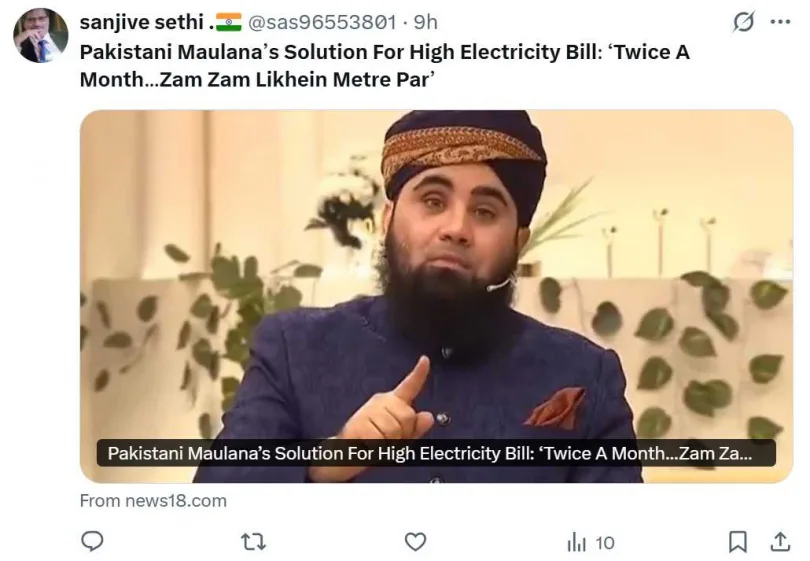The image size is (810, 561).
Task: Click the dark caption overlay on the preview
Action: pos(436,453)
